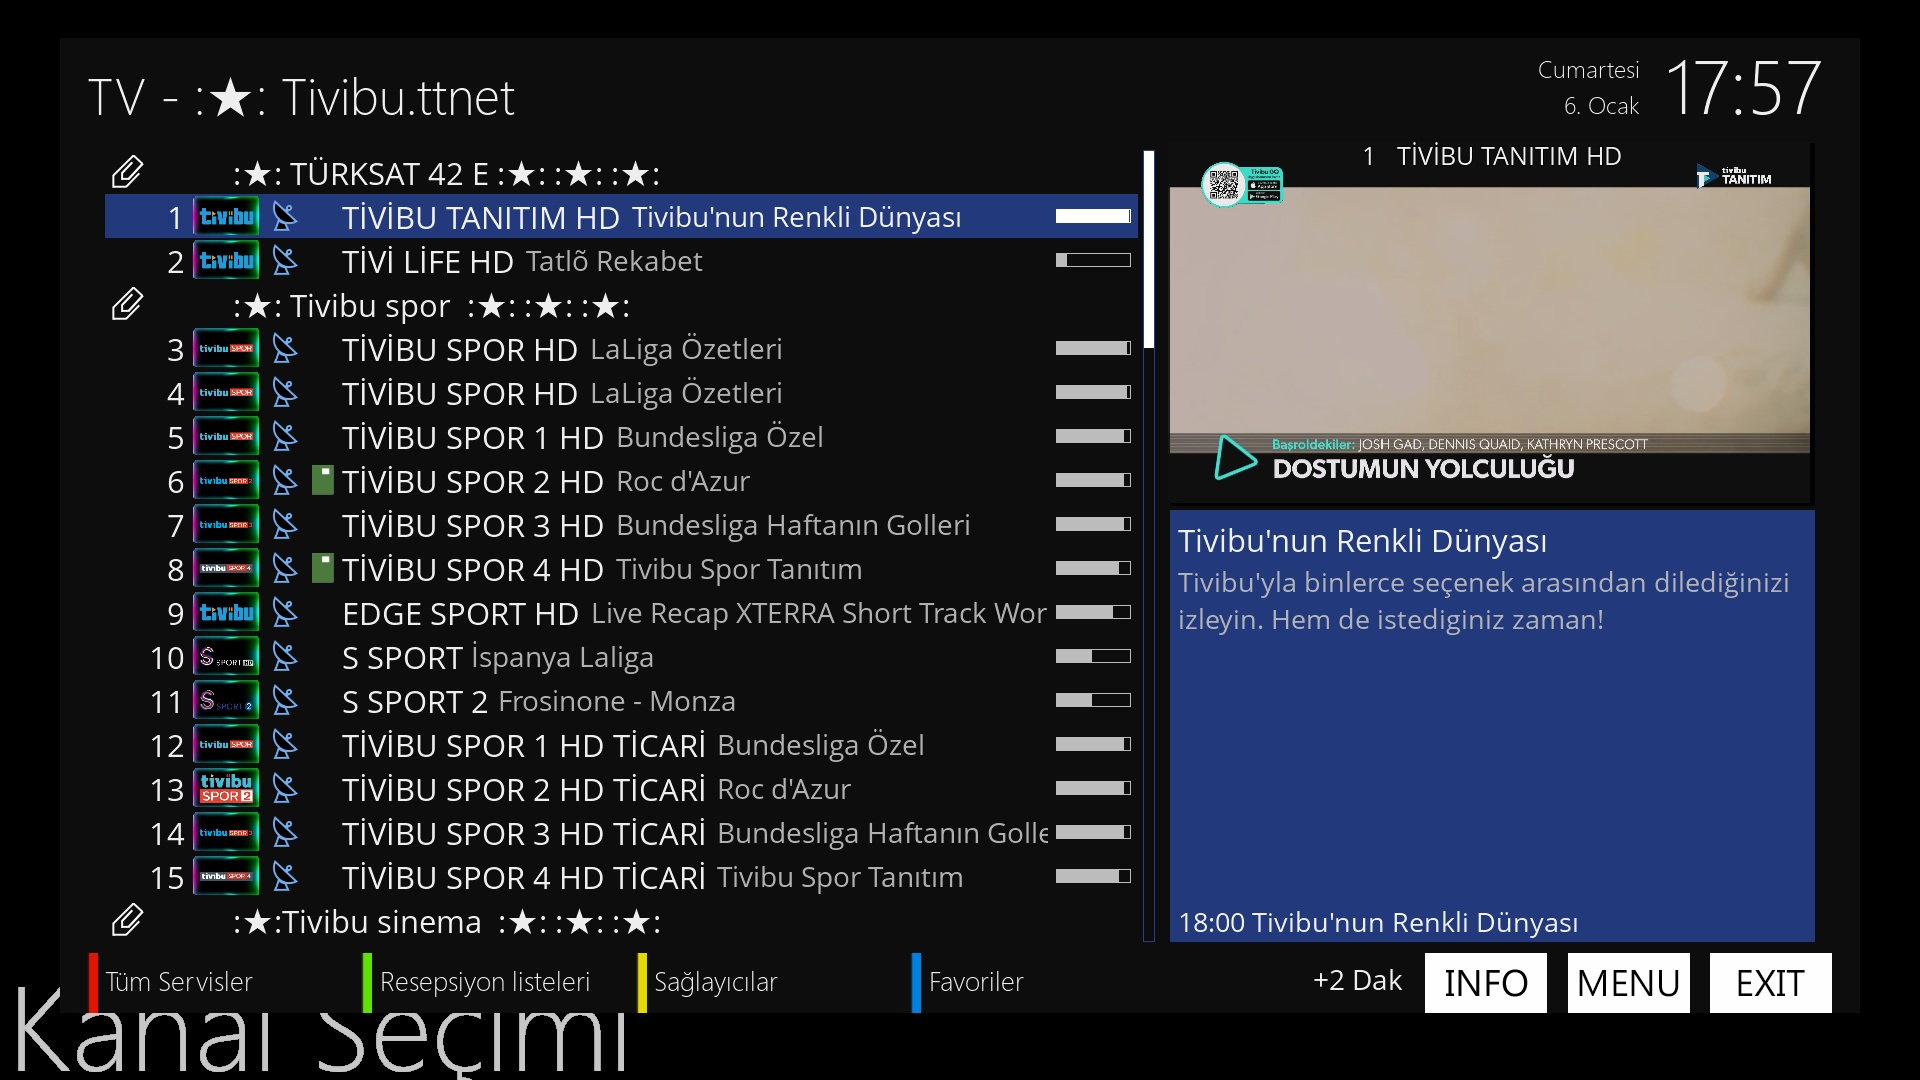Click the QR code in the preview window
Viewport: 1920px width, 1080px height.
pyautogui.click(x=1223, y=185)
